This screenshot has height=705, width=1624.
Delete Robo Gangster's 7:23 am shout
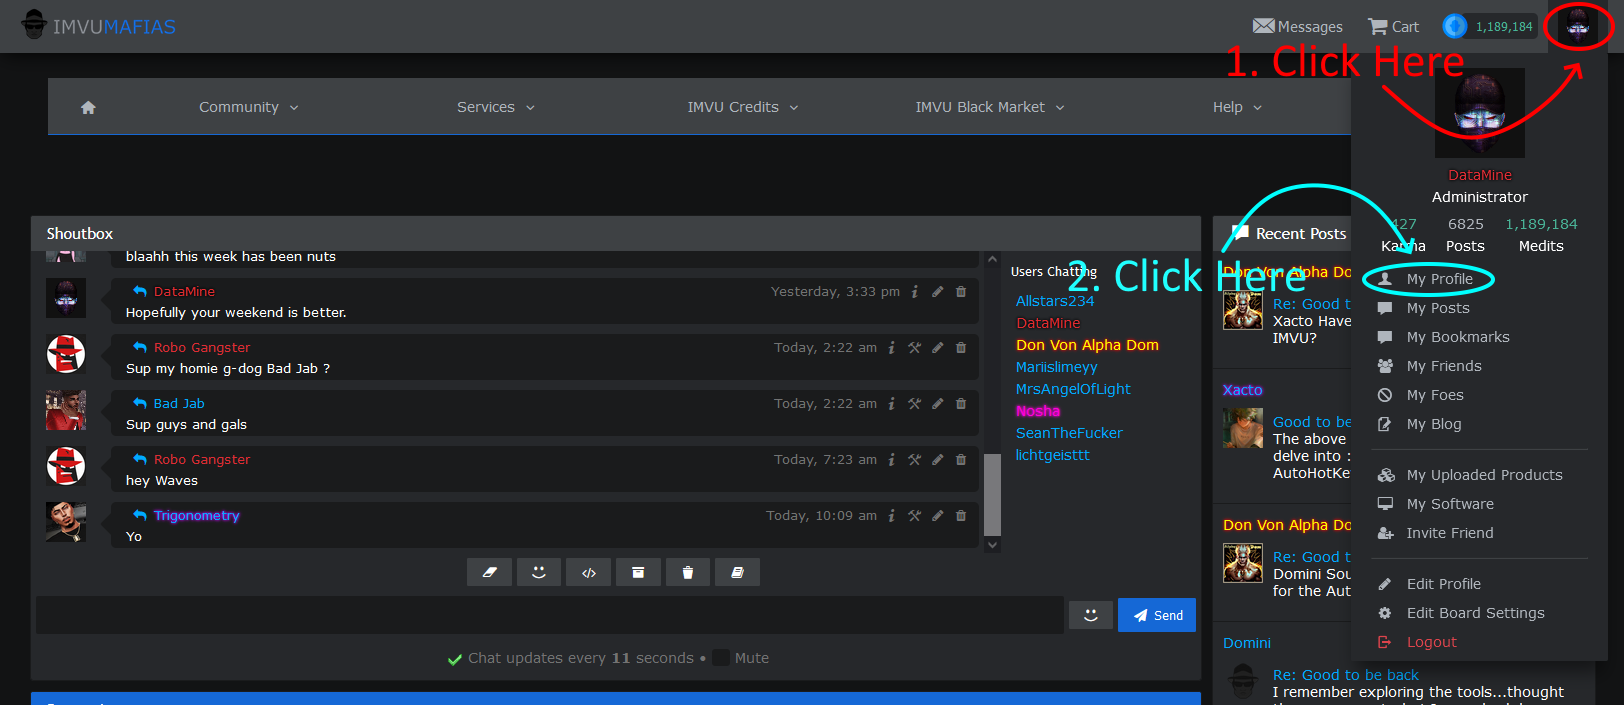(x=961, y=460)
